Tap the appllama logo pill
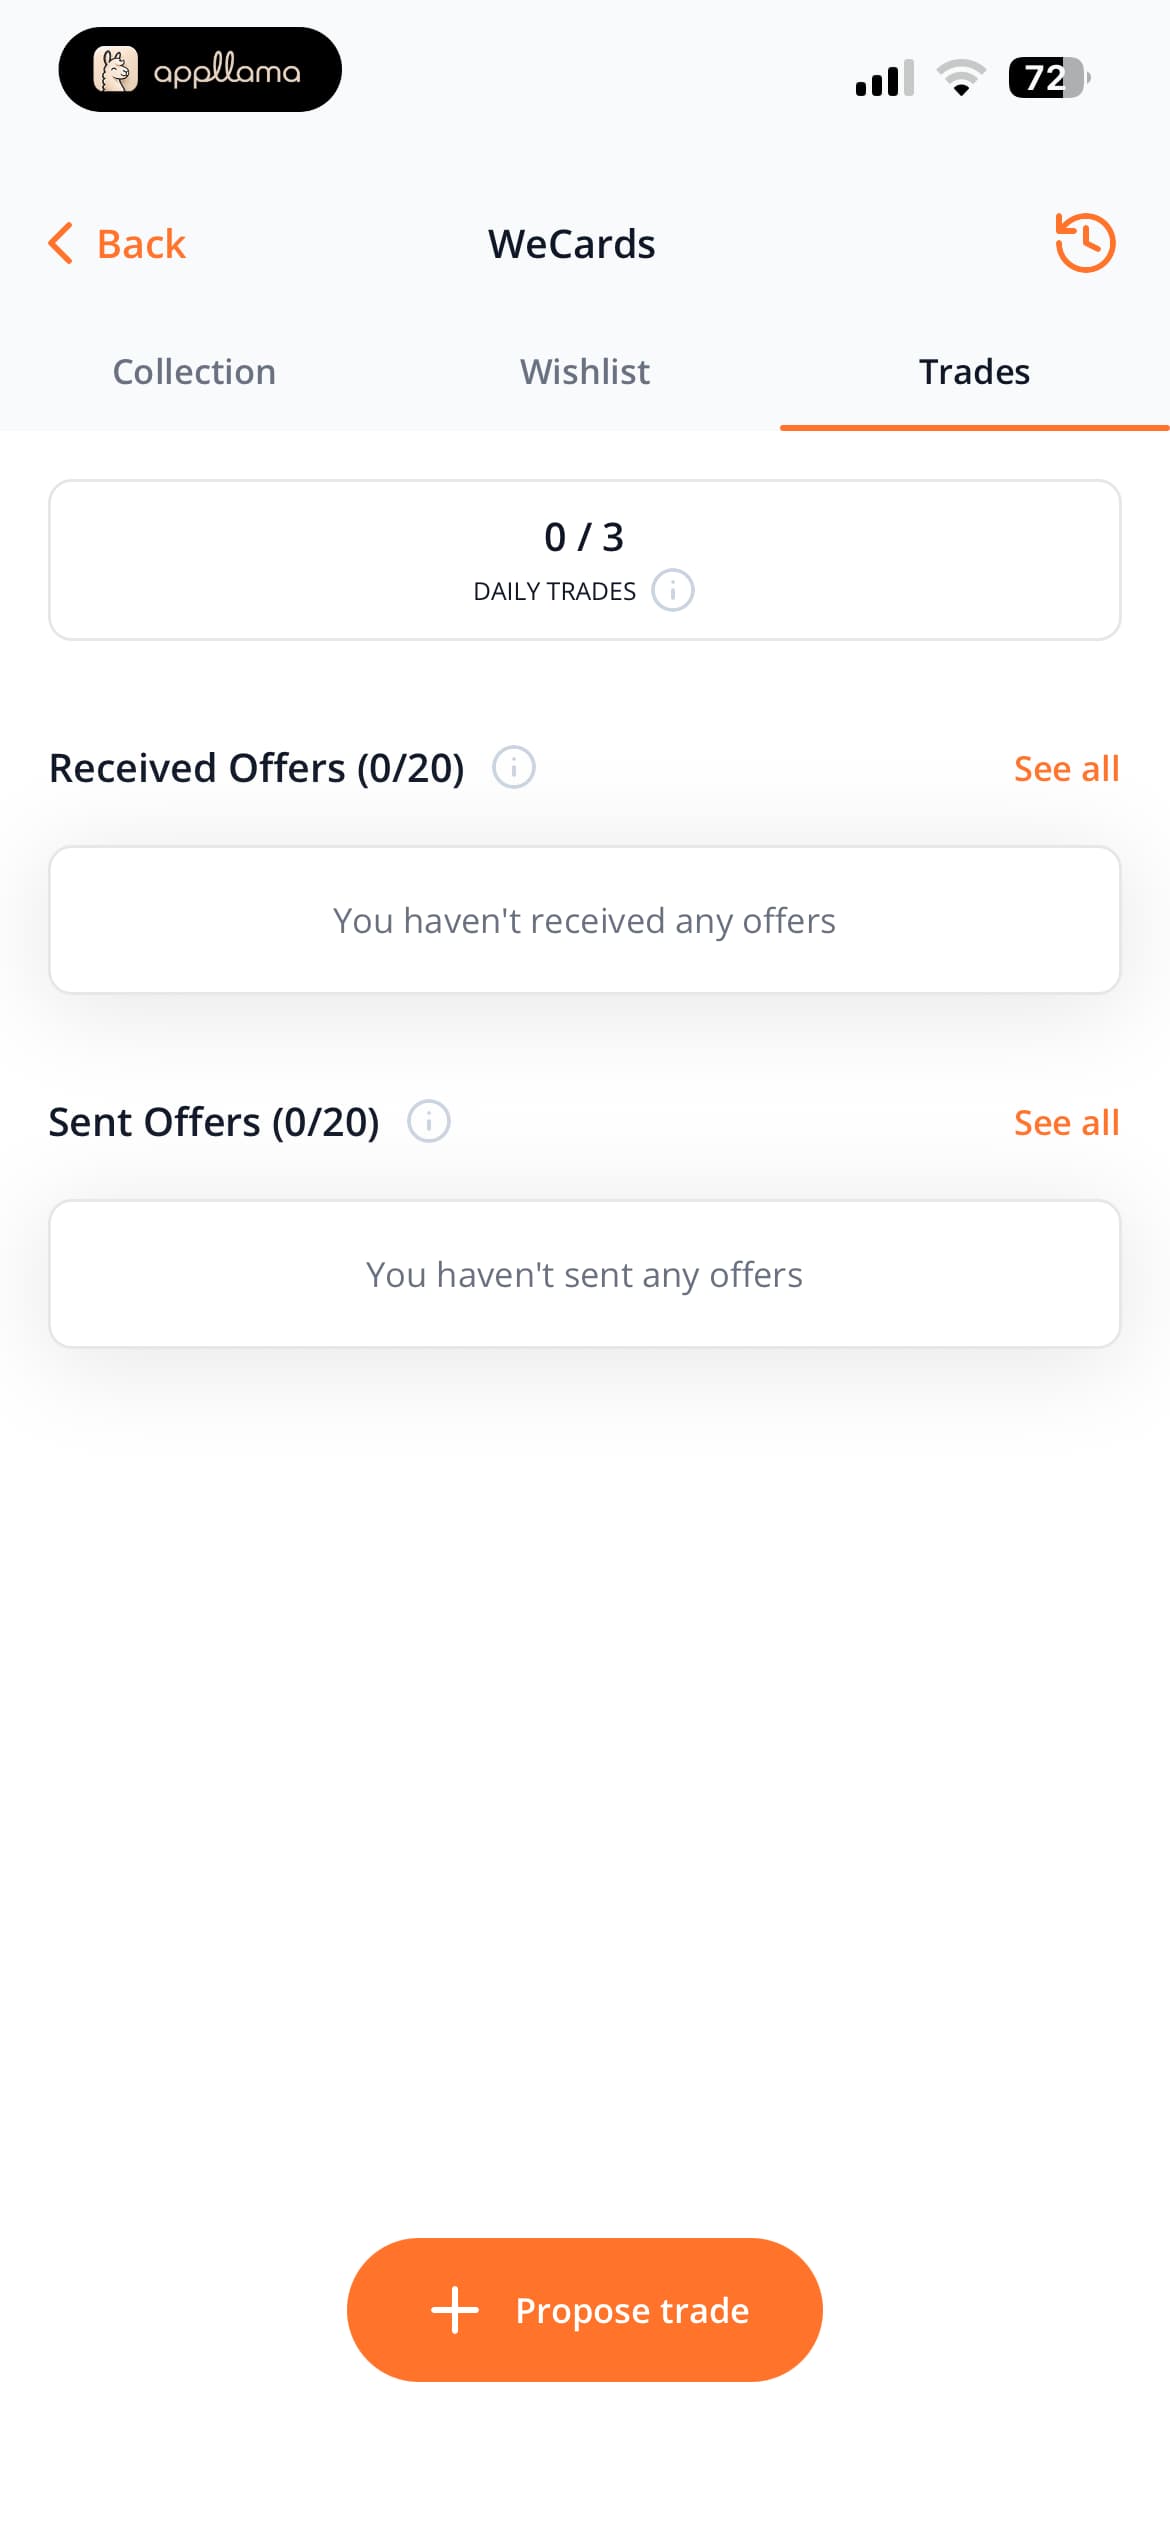 pos(200,70)
